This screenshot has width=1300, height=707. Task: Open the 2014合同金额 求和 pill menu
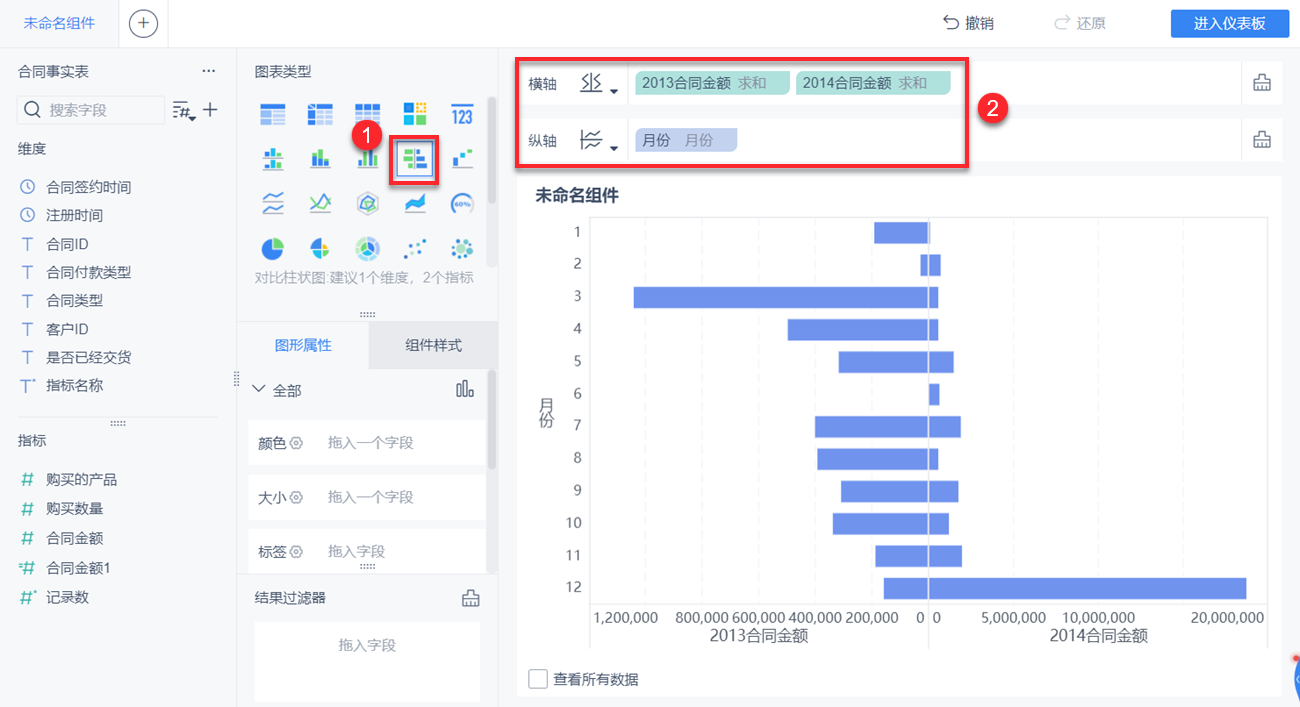pyautogui.click(x=873, y=83)
